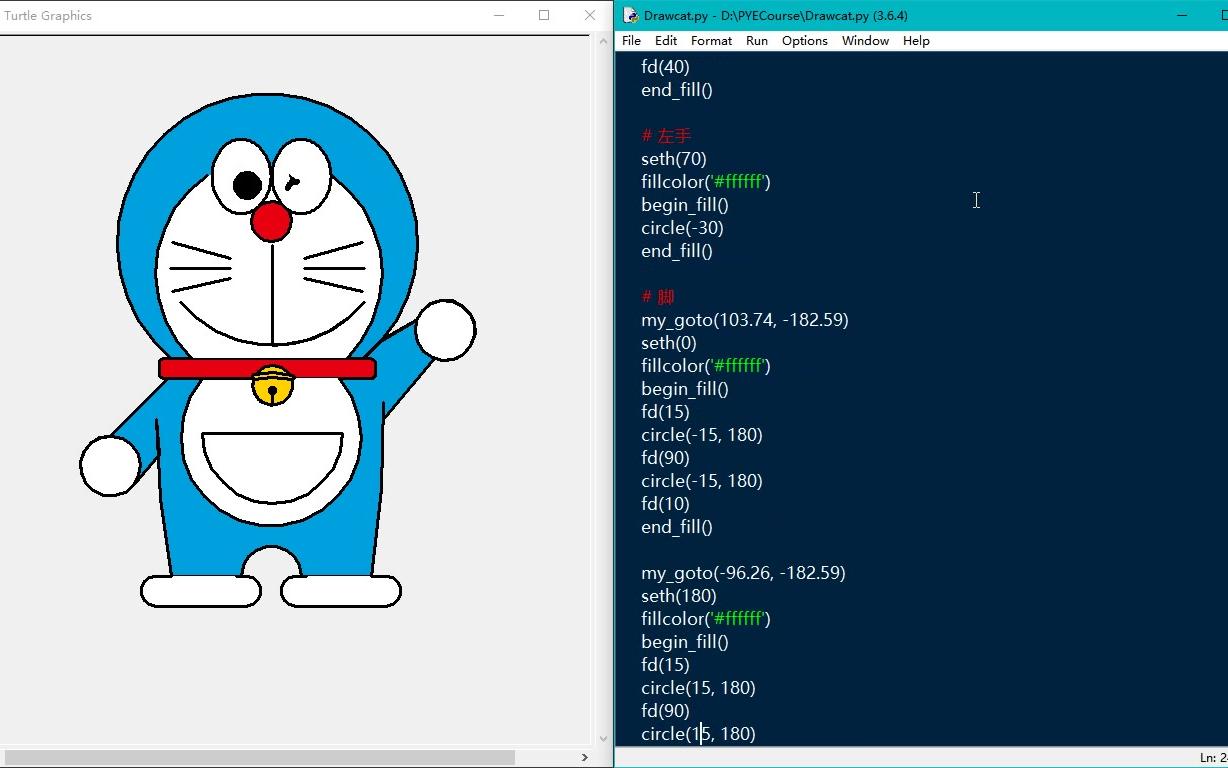
Task: Click the my_goto(-96.26, -182.59) line
Action: click(743, 573)
